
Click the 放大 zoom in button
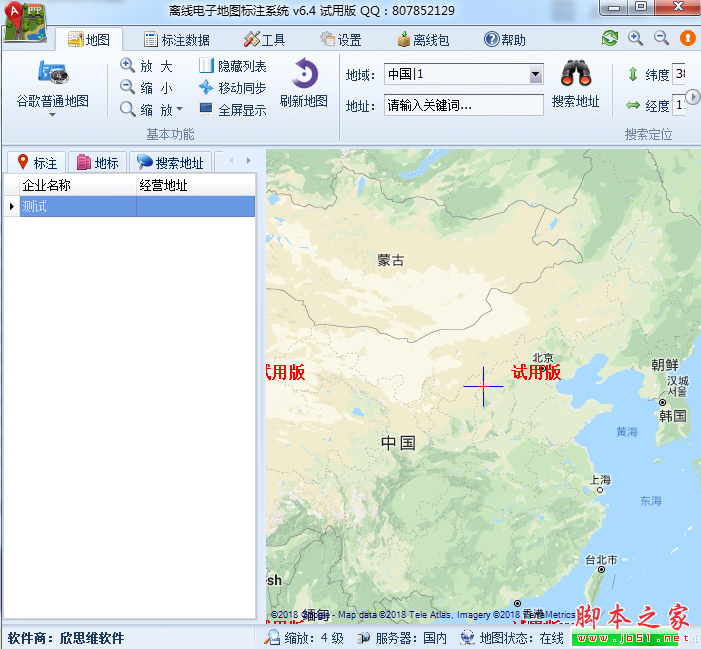pos(147,66)
